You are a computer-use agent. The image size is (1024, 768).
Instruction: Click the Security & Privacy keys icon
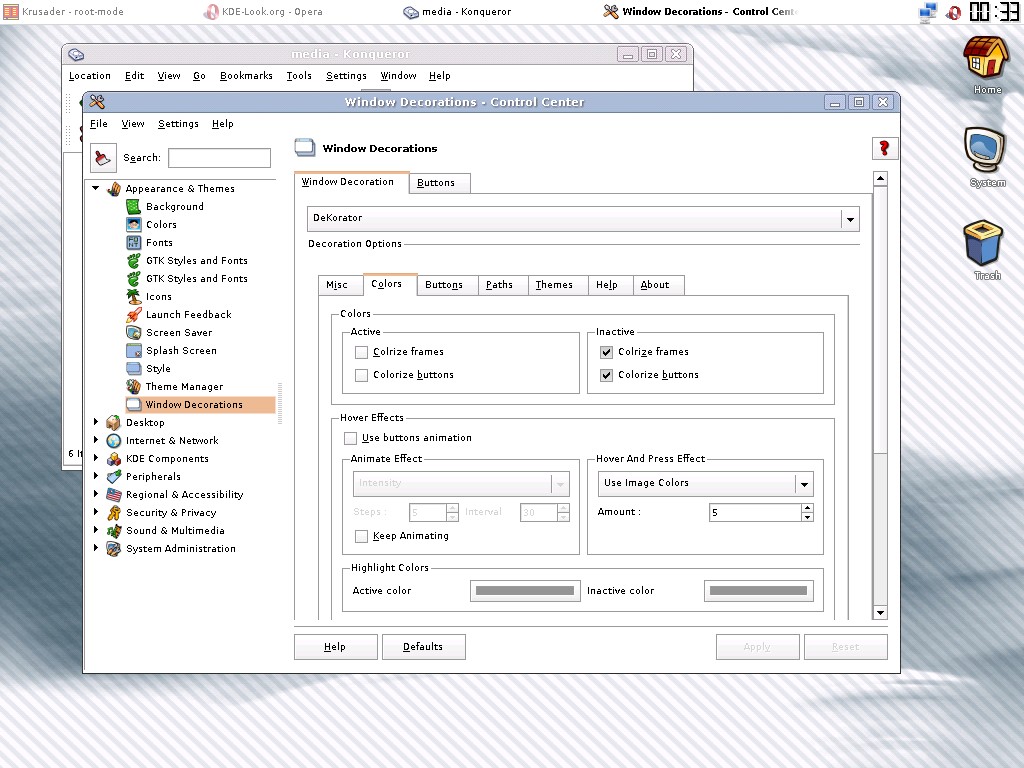114,513
